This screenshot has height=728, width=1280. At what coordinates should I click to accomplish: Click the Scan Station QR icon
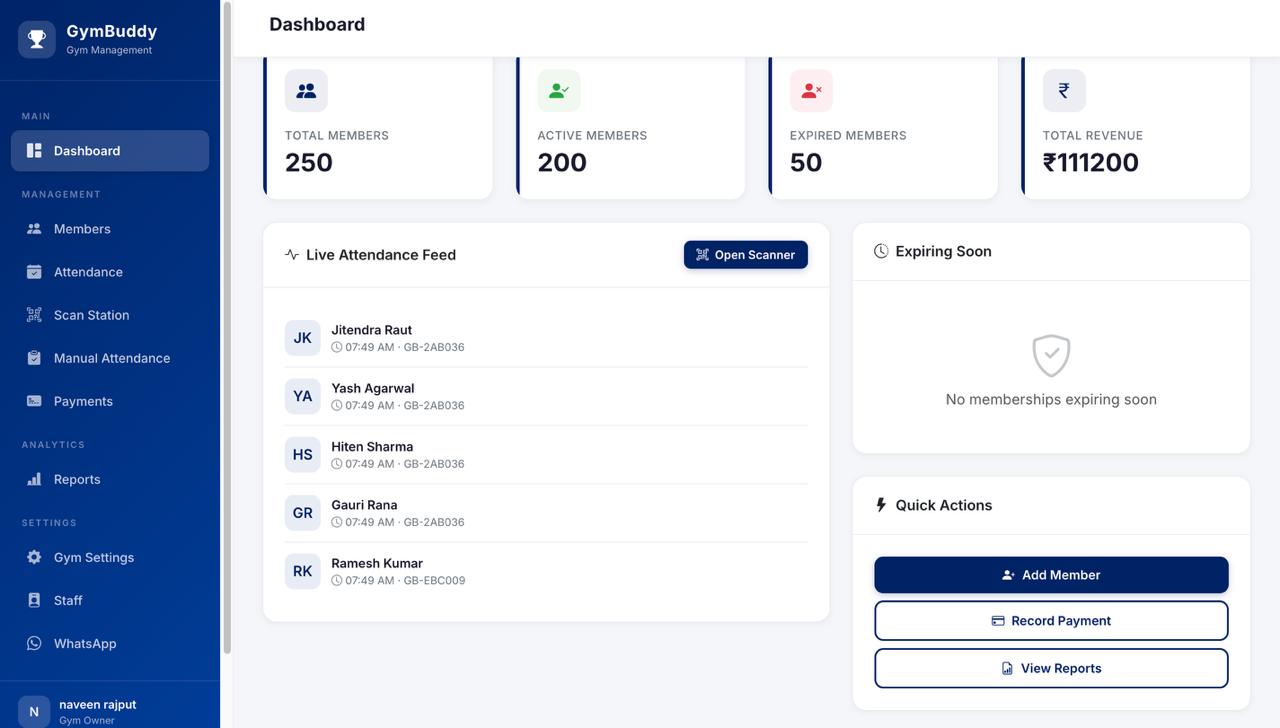(x=34, y=315)
